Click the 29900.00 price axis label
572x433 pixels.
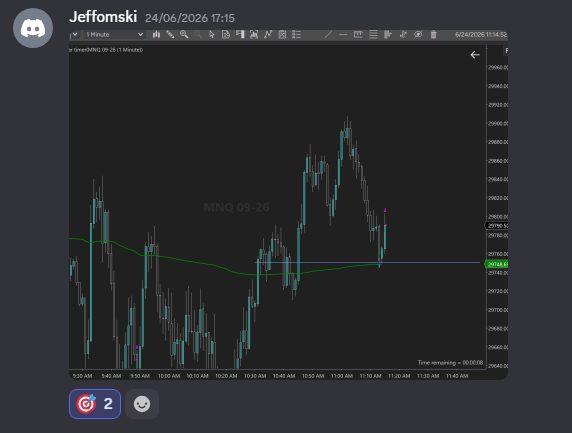tap(498, 123)
